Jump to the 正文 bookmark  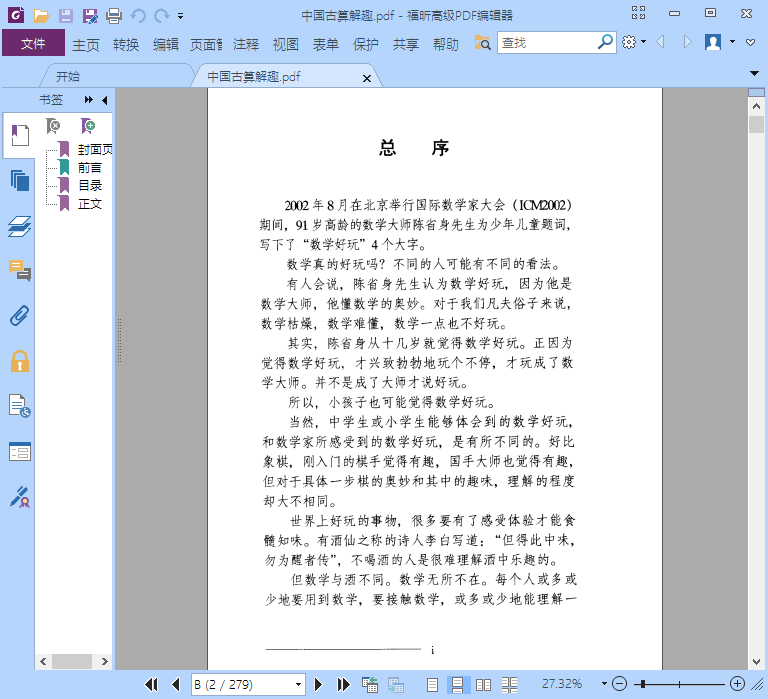[90, 204]
